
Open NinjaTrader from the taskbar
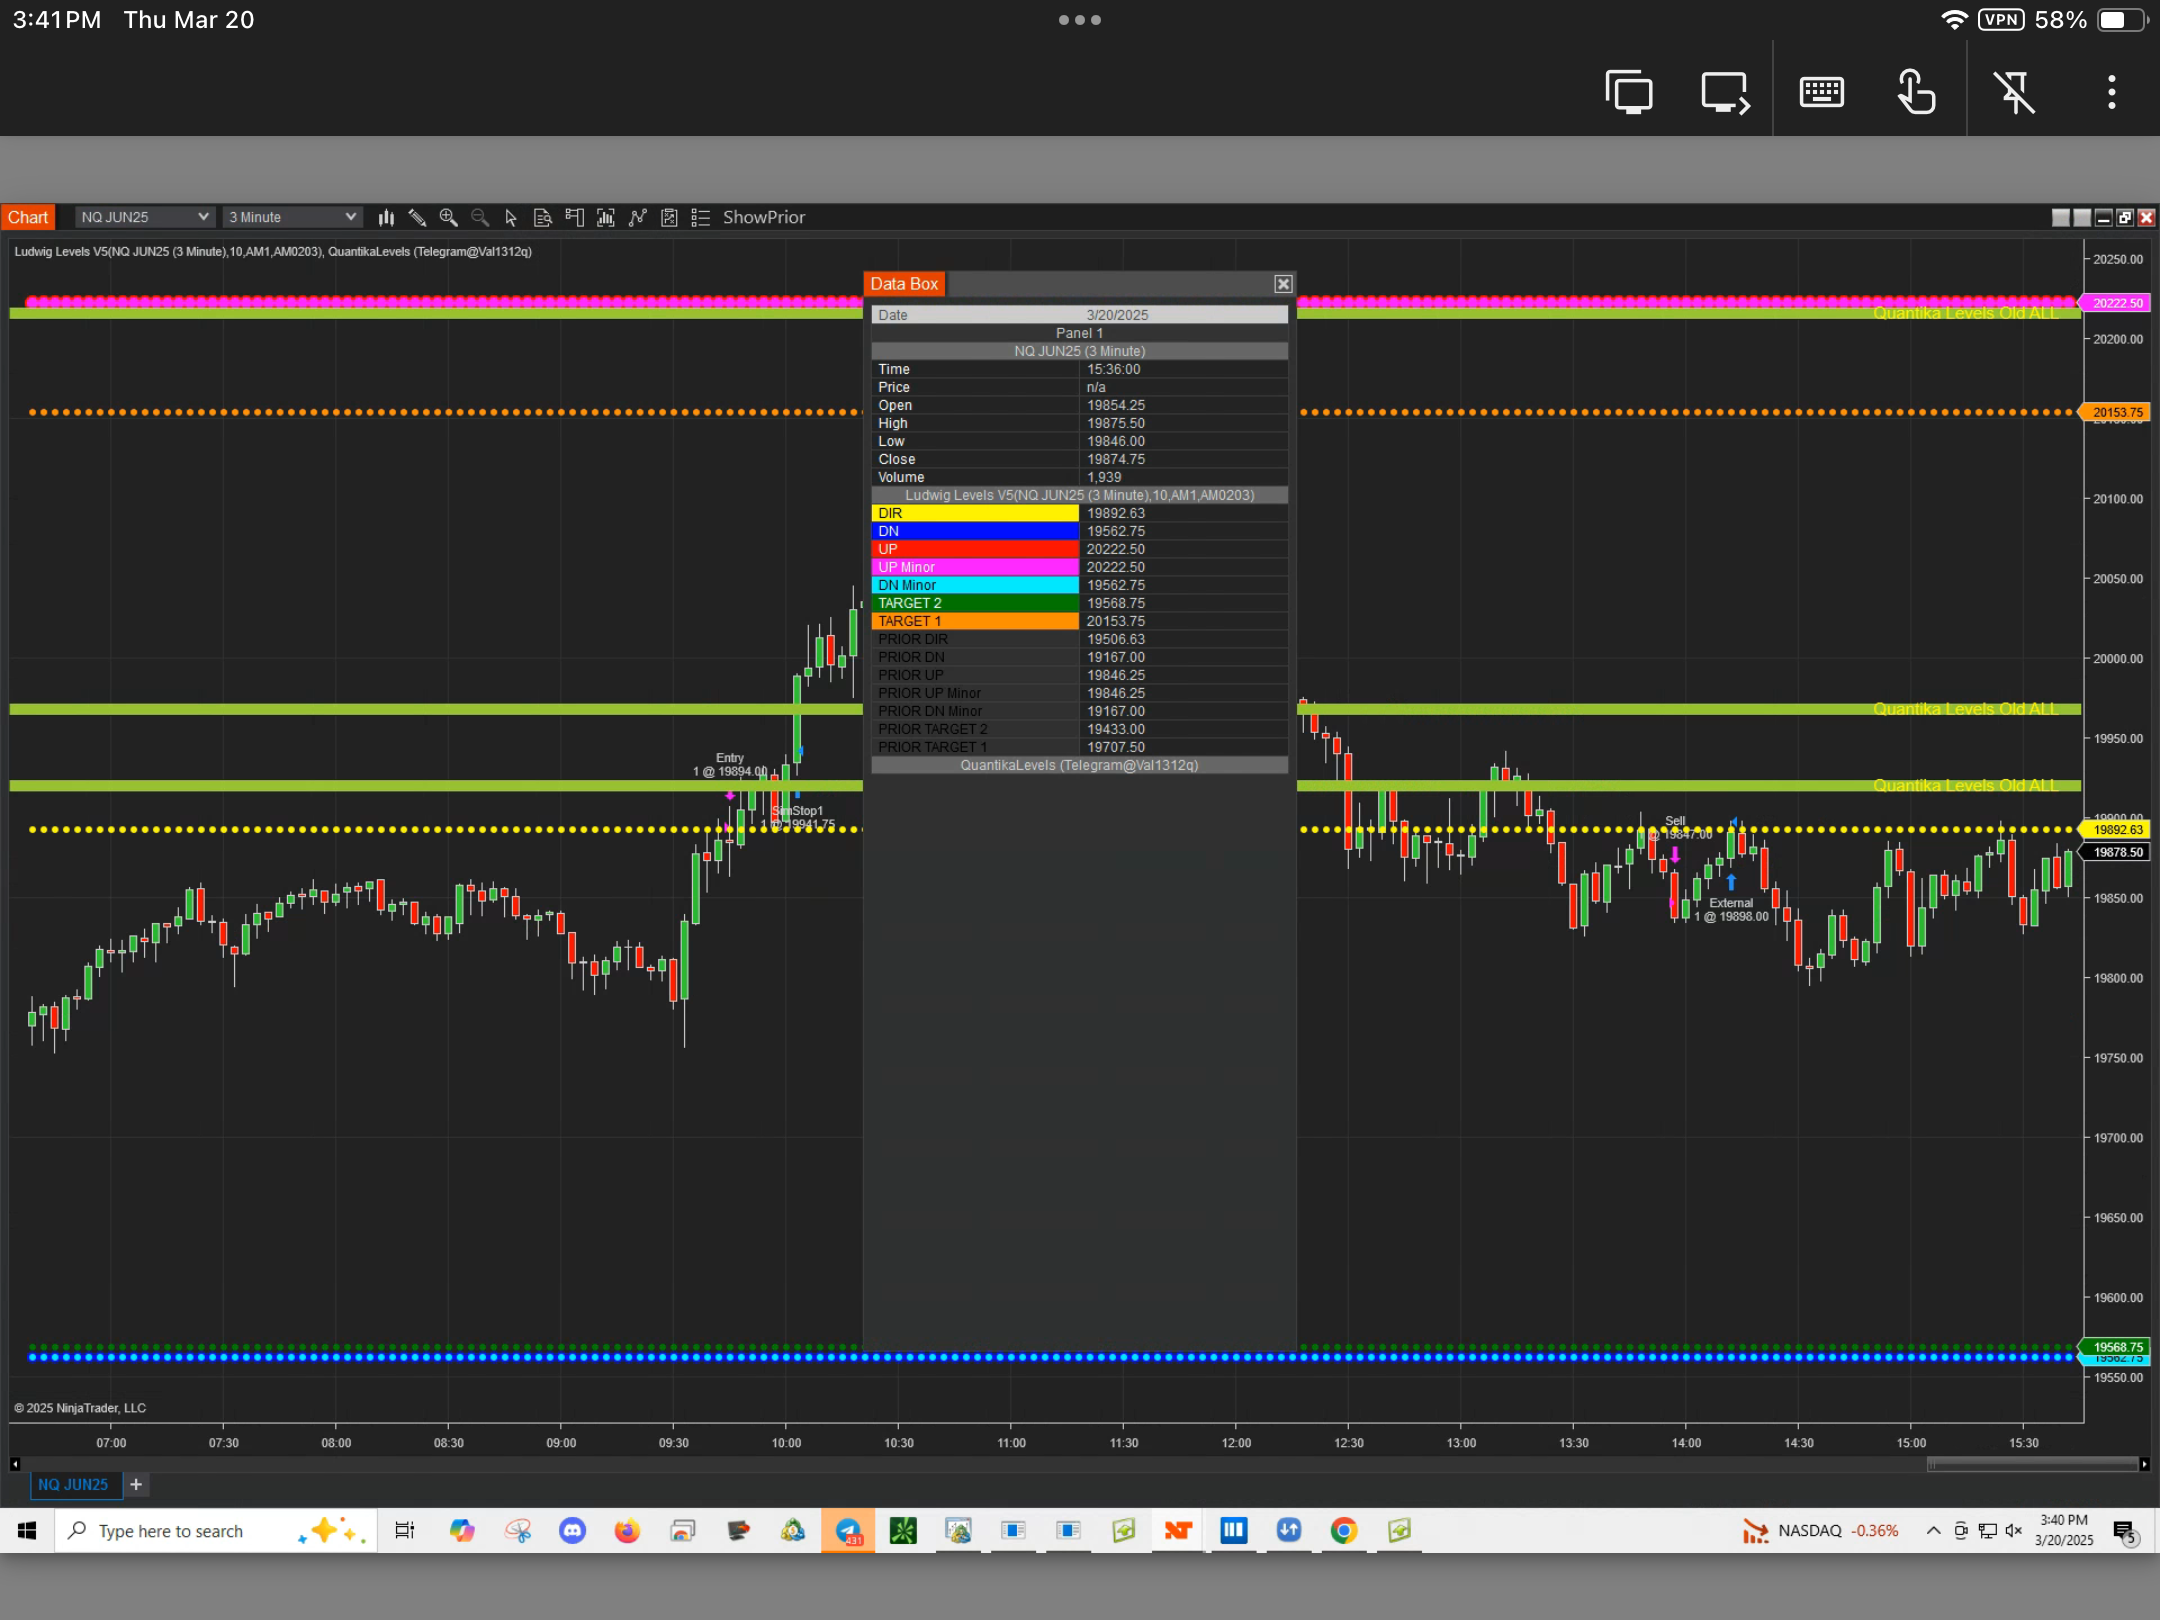(x=1178, y=1530)
